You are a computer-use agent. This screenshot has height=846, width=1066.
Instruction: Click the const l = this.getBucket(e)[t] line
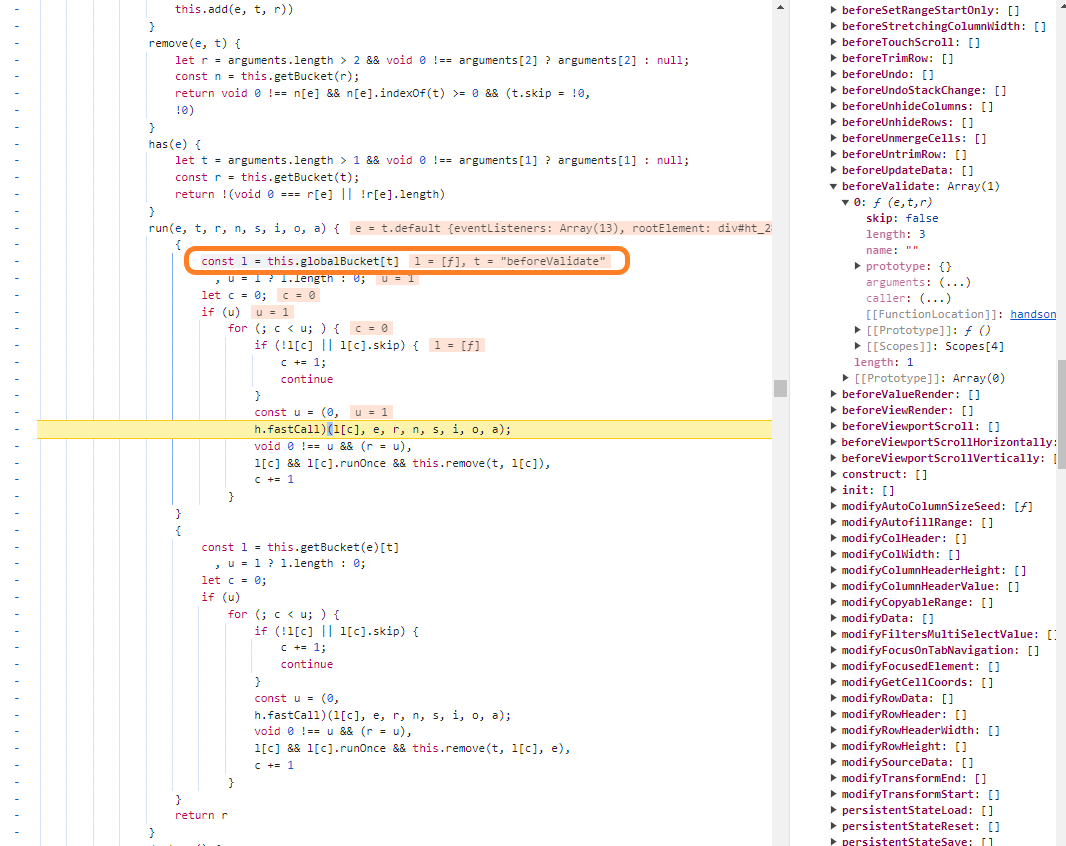pos(300,547)
